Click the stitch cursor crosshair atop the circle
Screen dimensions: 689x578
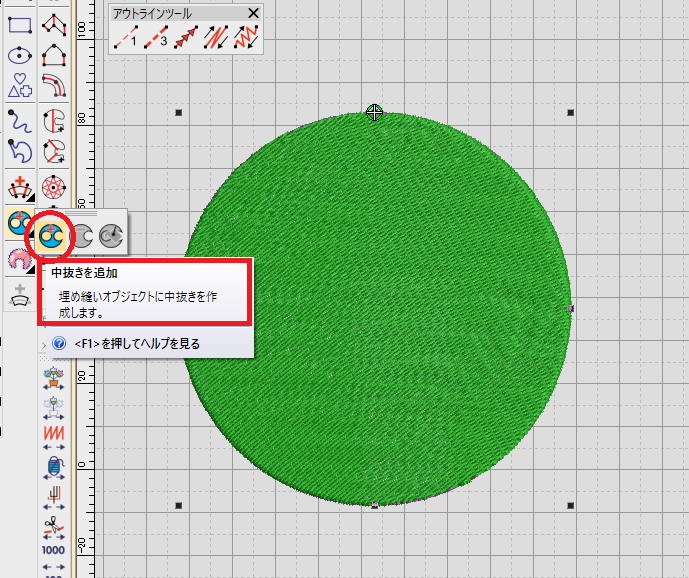pyautogui.click(x=374, y=113)
